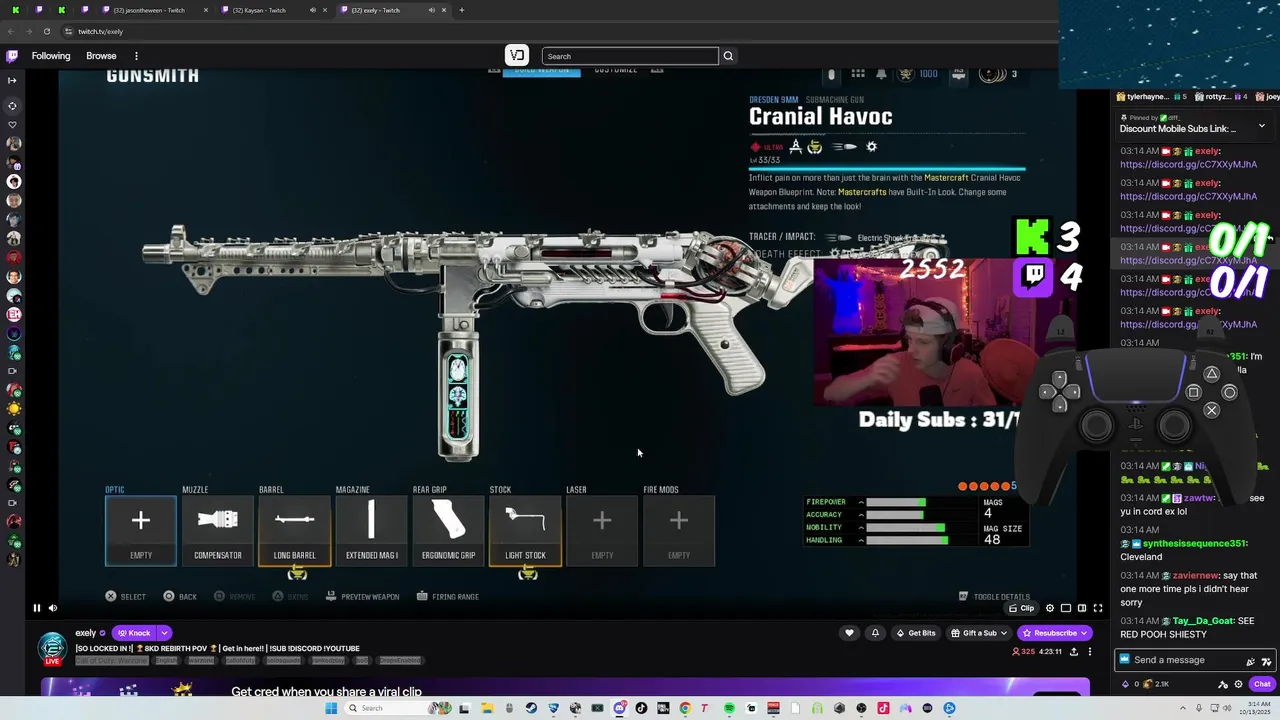Open the Browse page
Viewport: 1280px width, 720px height.
pyautogui.click(x=101, y=56)
